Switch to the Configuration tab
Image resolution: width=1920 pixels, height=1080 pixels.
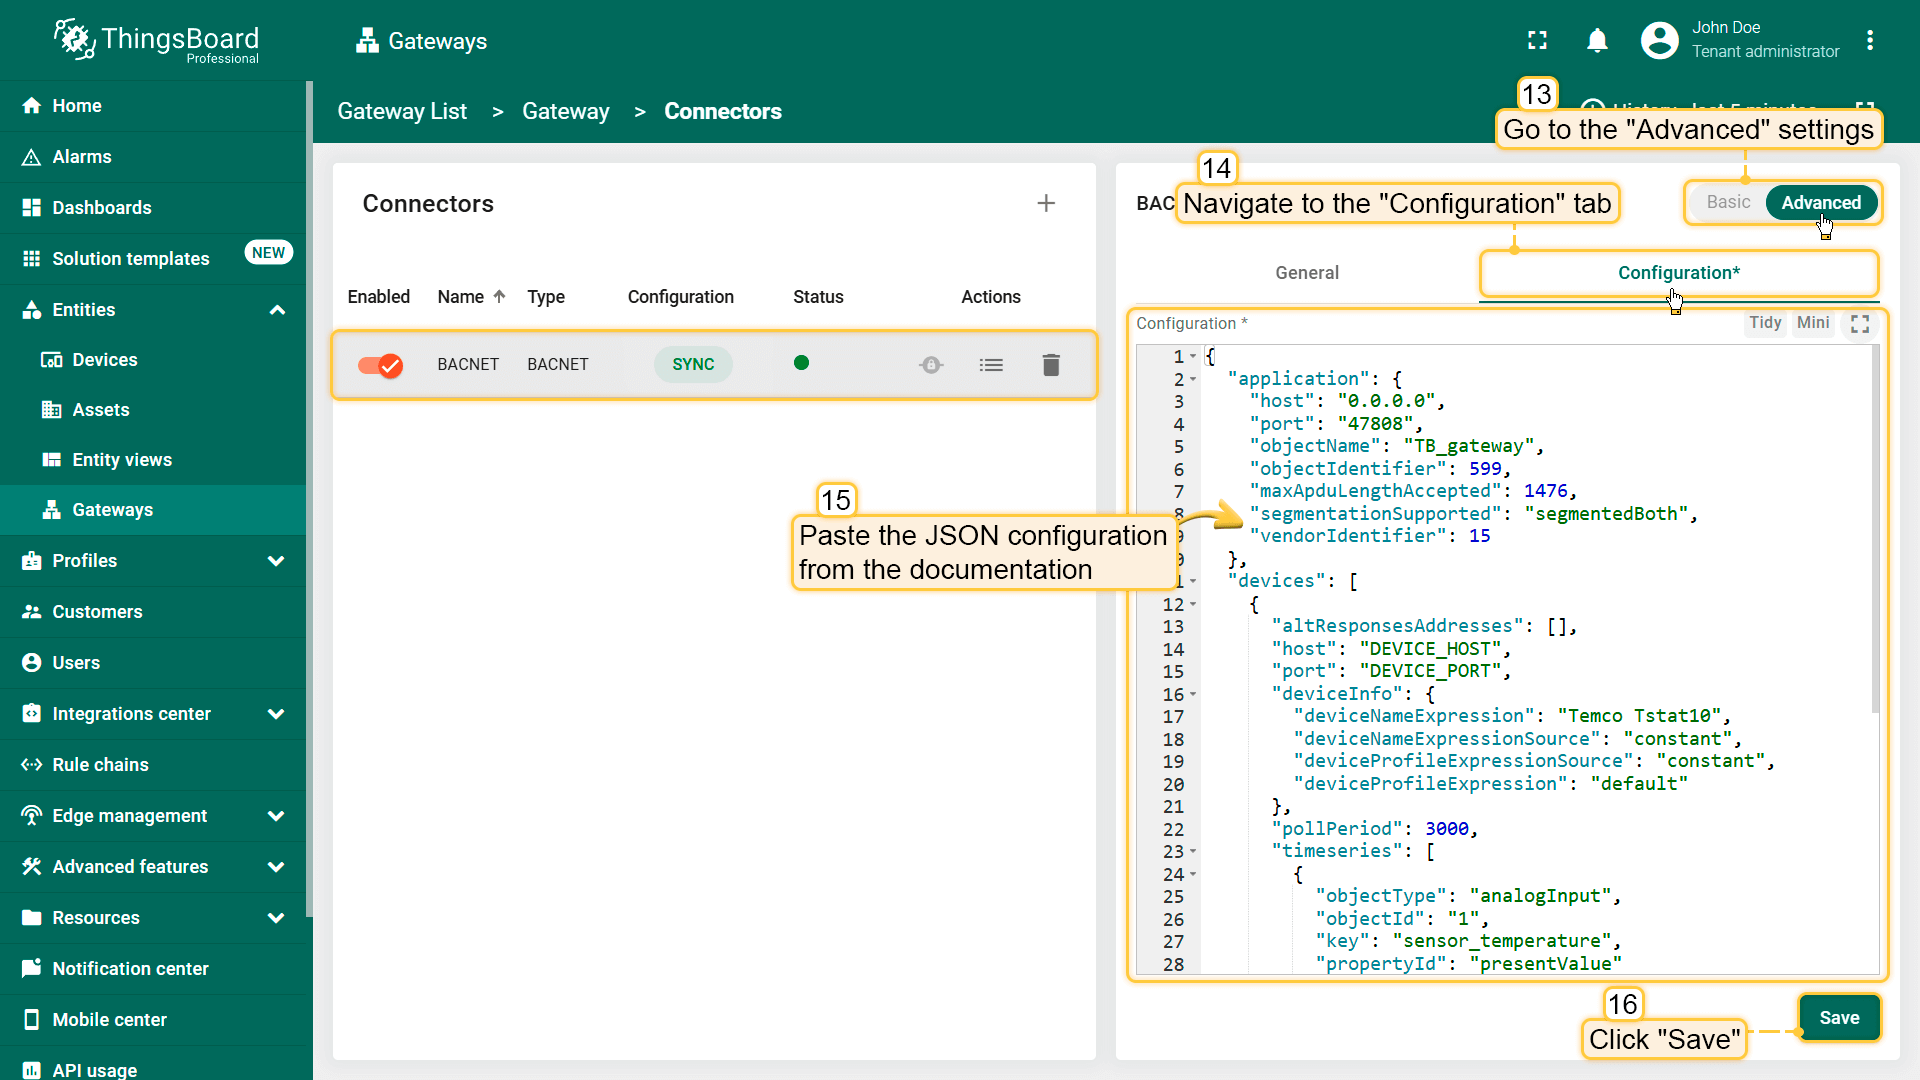(1678, 273)
